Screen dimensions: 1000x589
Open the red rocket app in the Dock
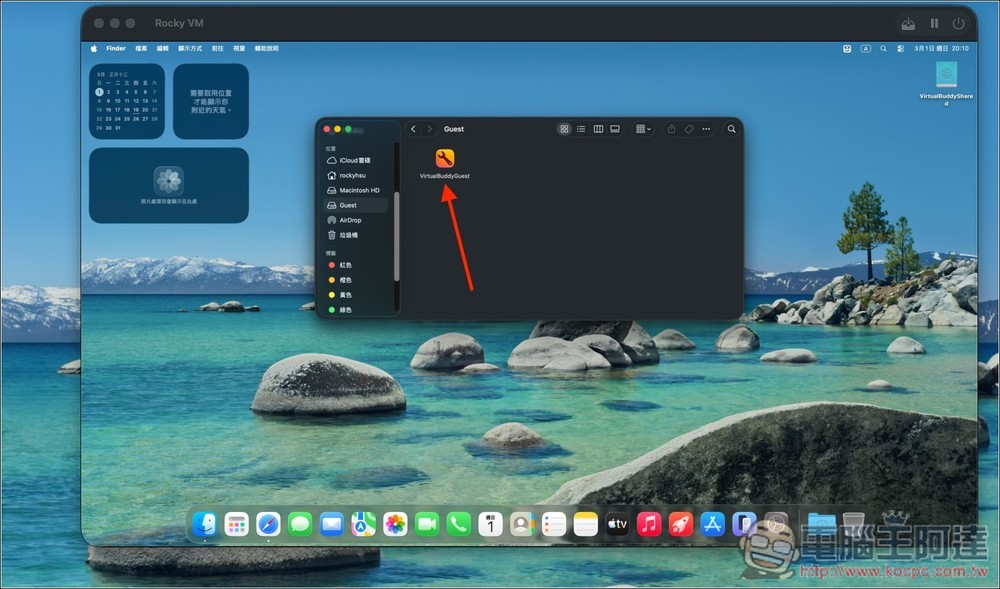(x=680, y=525)
